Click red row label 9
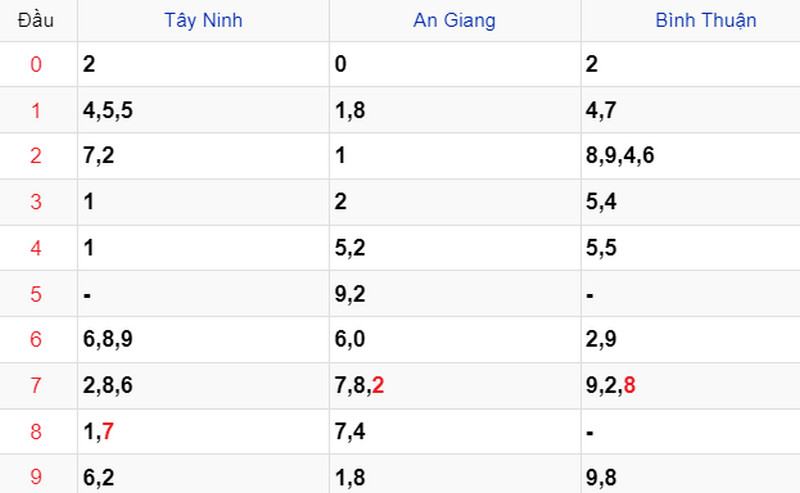This screenshot has height=493, width=800. (37, 477)
